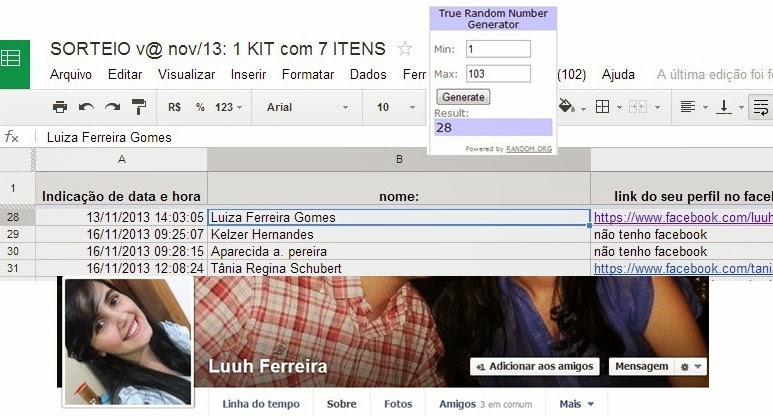This screenshot has width=773, height=416.
Task: Select column A header
Action: coord(121,159)
